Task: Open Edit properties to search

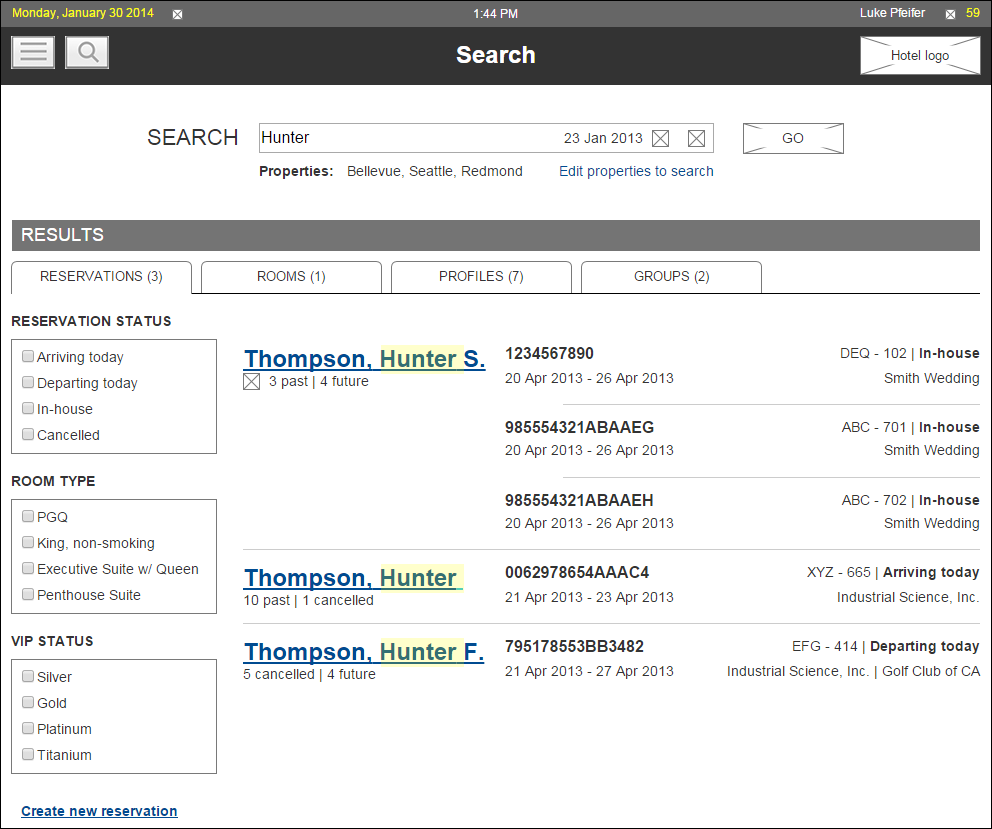Action: click(x=635, y=171)
